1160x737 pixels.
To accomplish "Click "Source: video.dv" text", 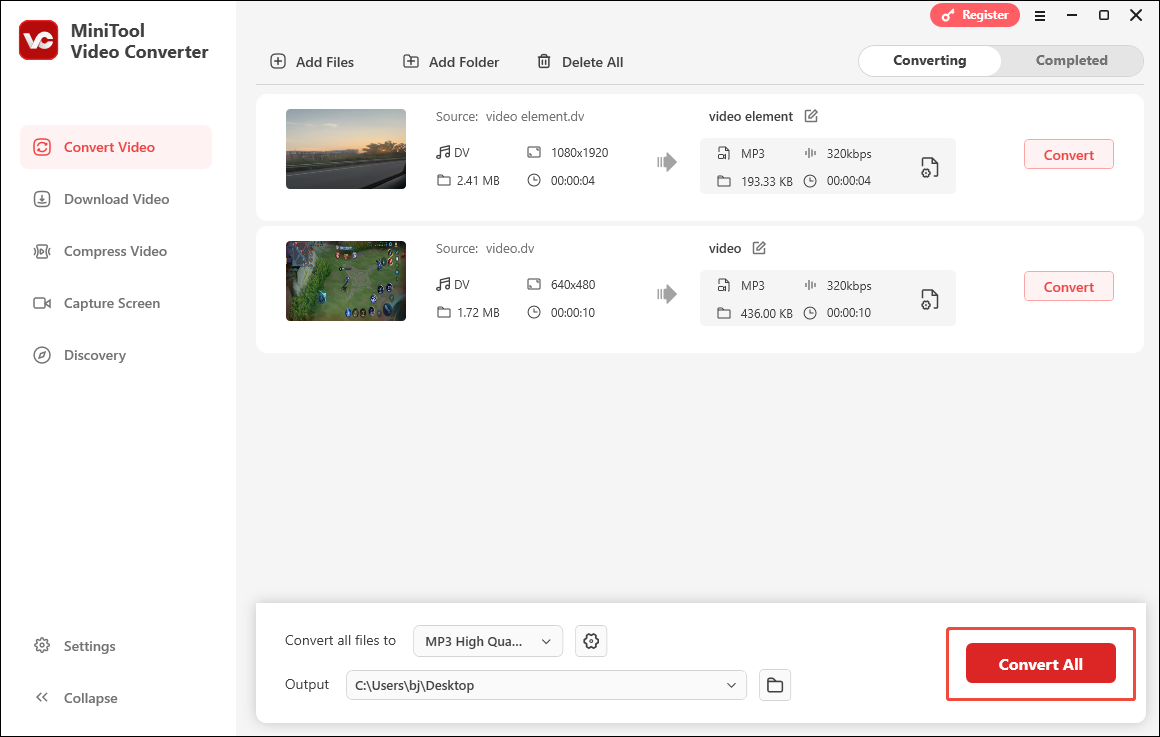I will tap(485, 248).
